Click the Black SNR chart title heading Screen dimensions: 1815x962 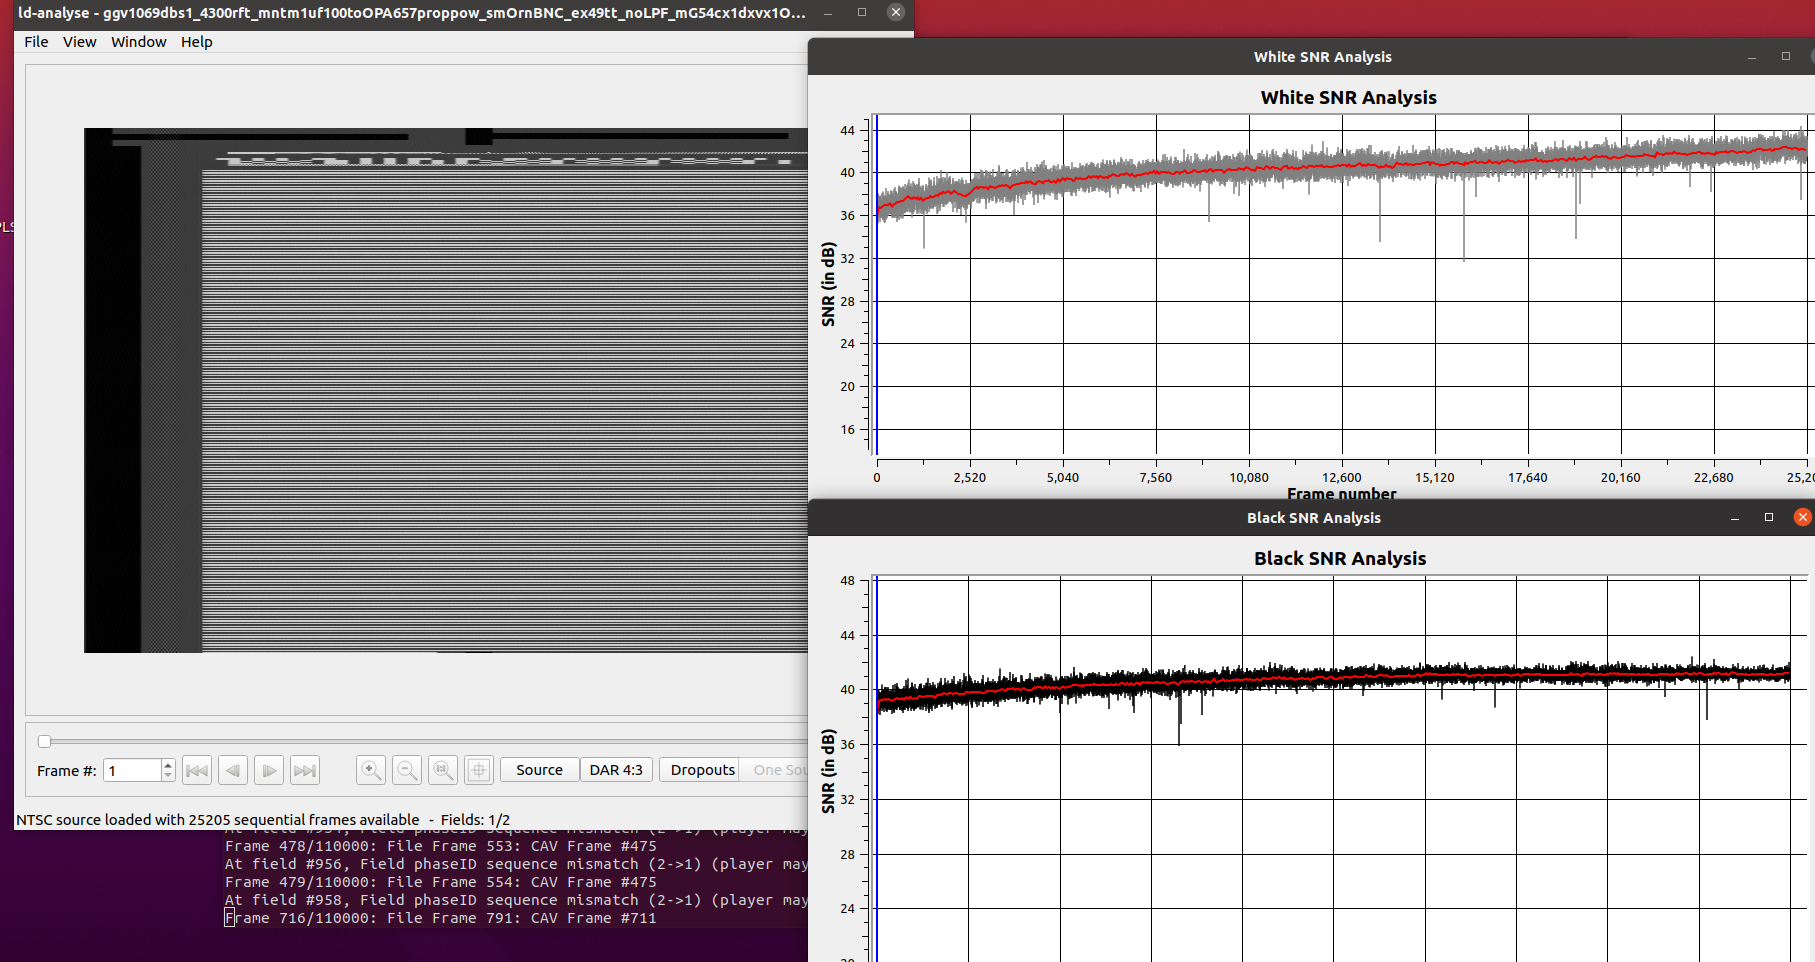pyautogui.click(x=1340, y=558)
